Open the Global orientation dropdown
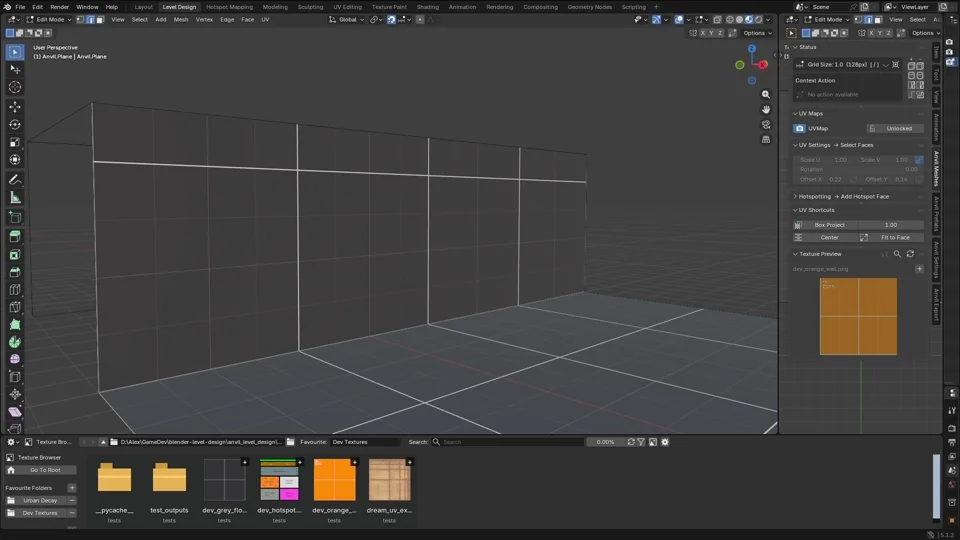This screenshot has height=540, width=960. pyautogui.click(x=347, y=20)
